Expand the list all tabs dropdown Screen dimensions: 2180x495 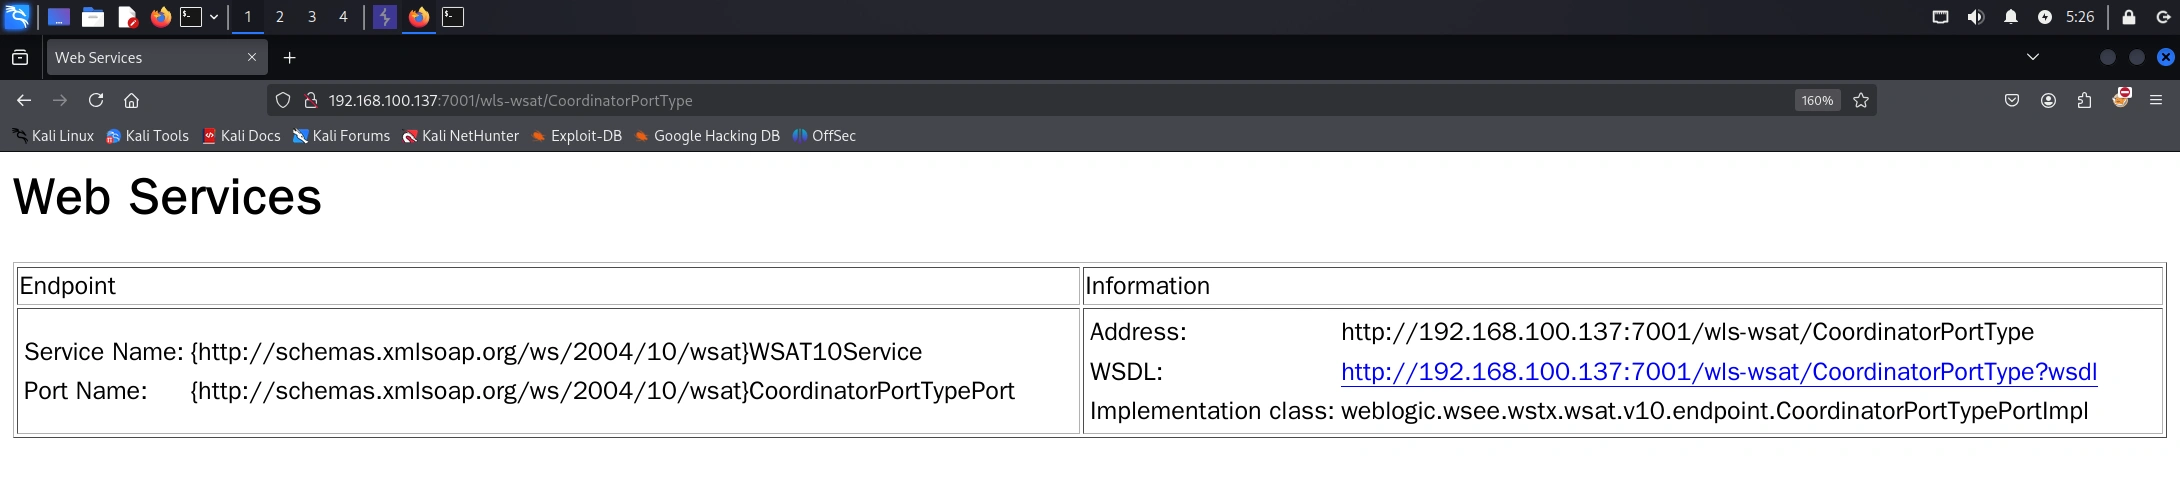coord(2032,57)
